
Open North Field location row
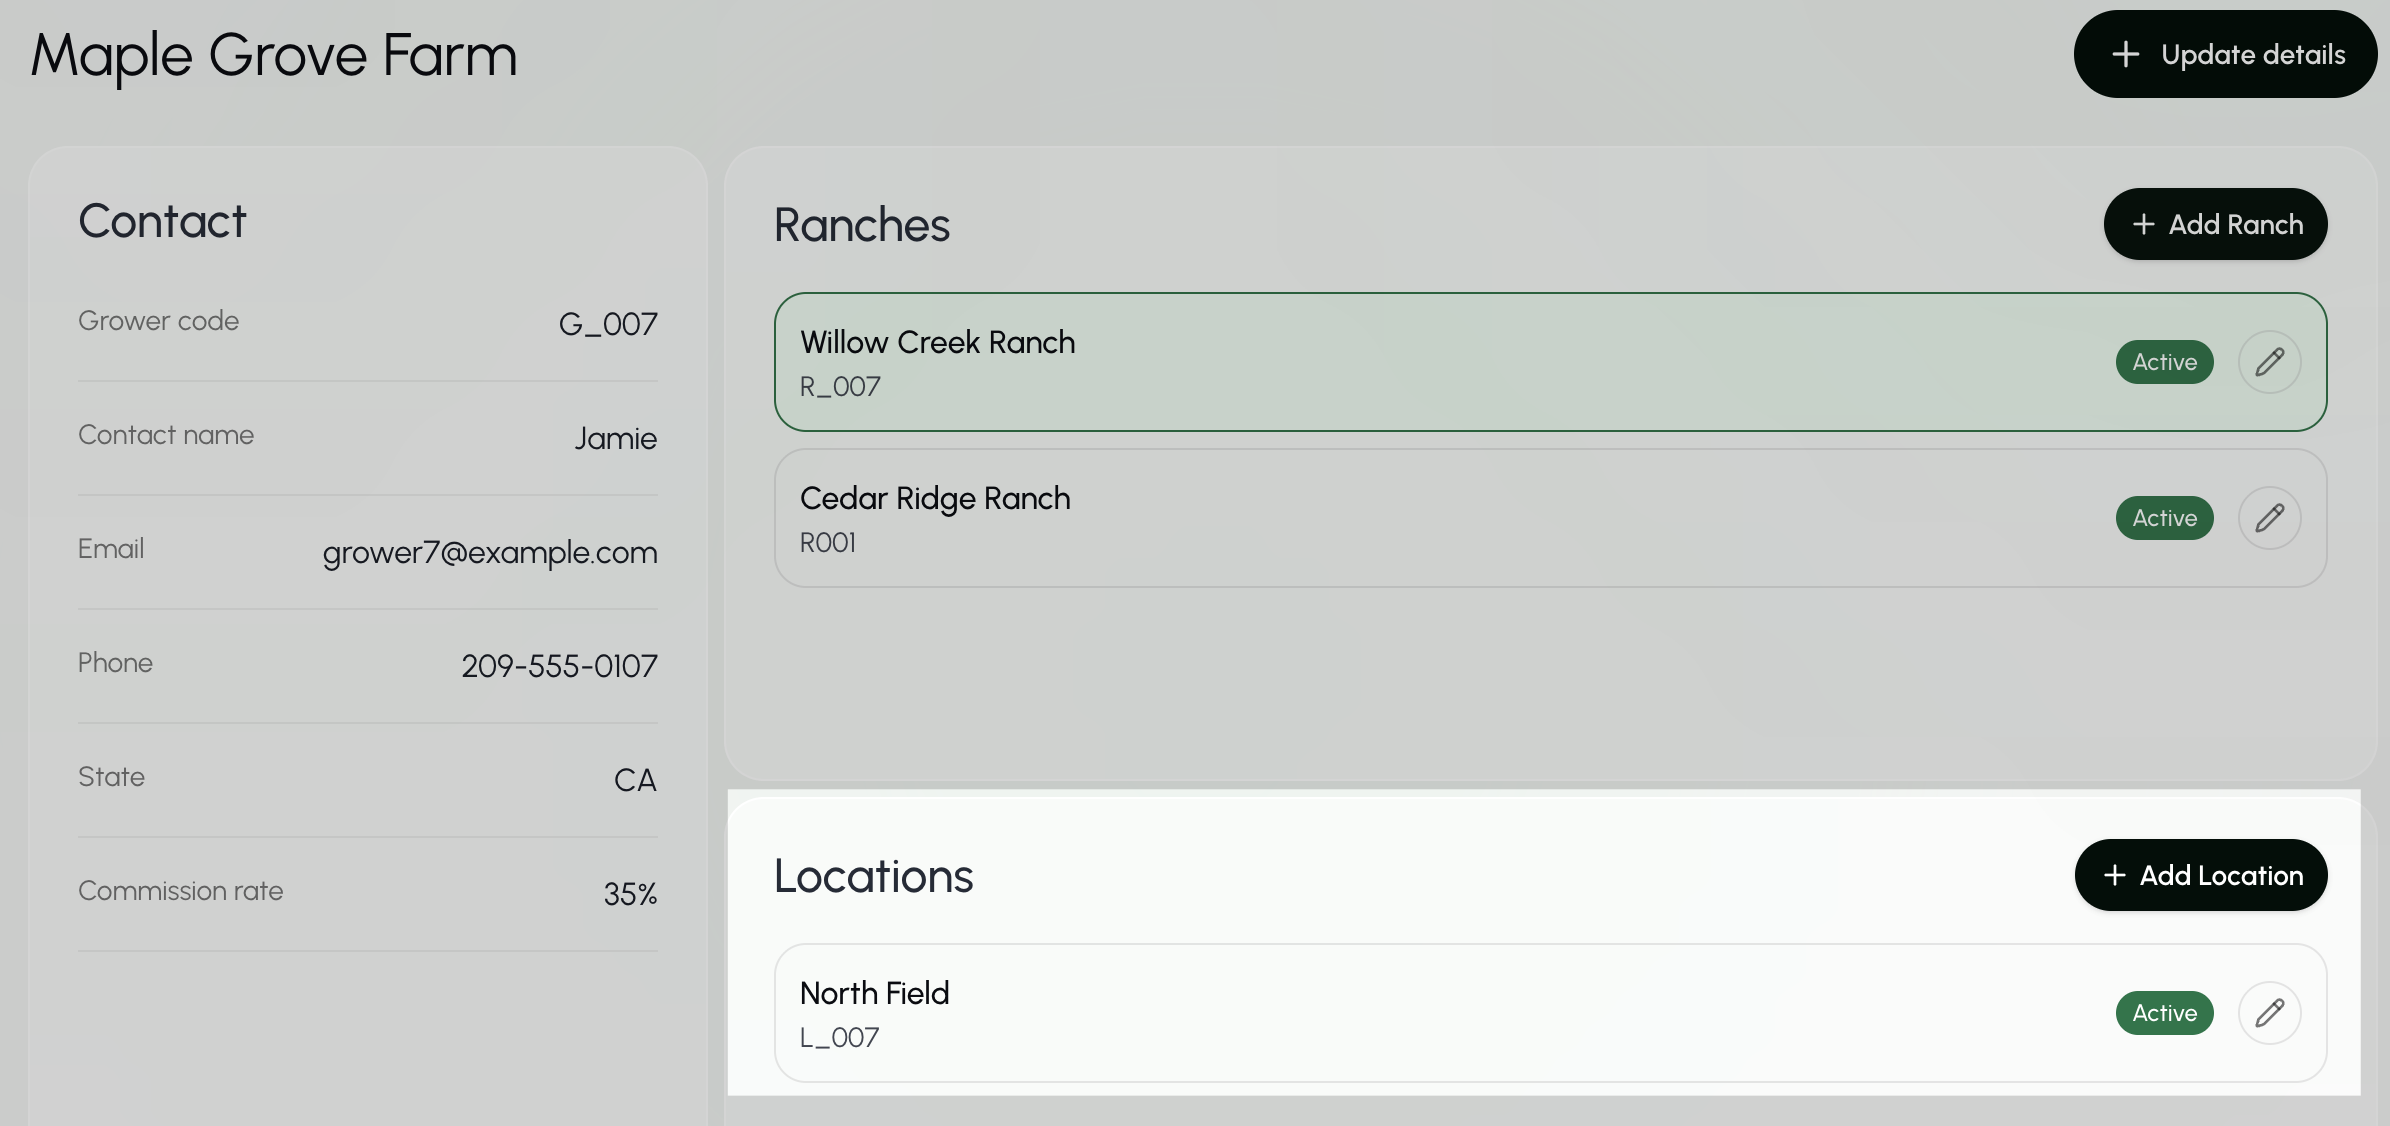point(1550,1013)
